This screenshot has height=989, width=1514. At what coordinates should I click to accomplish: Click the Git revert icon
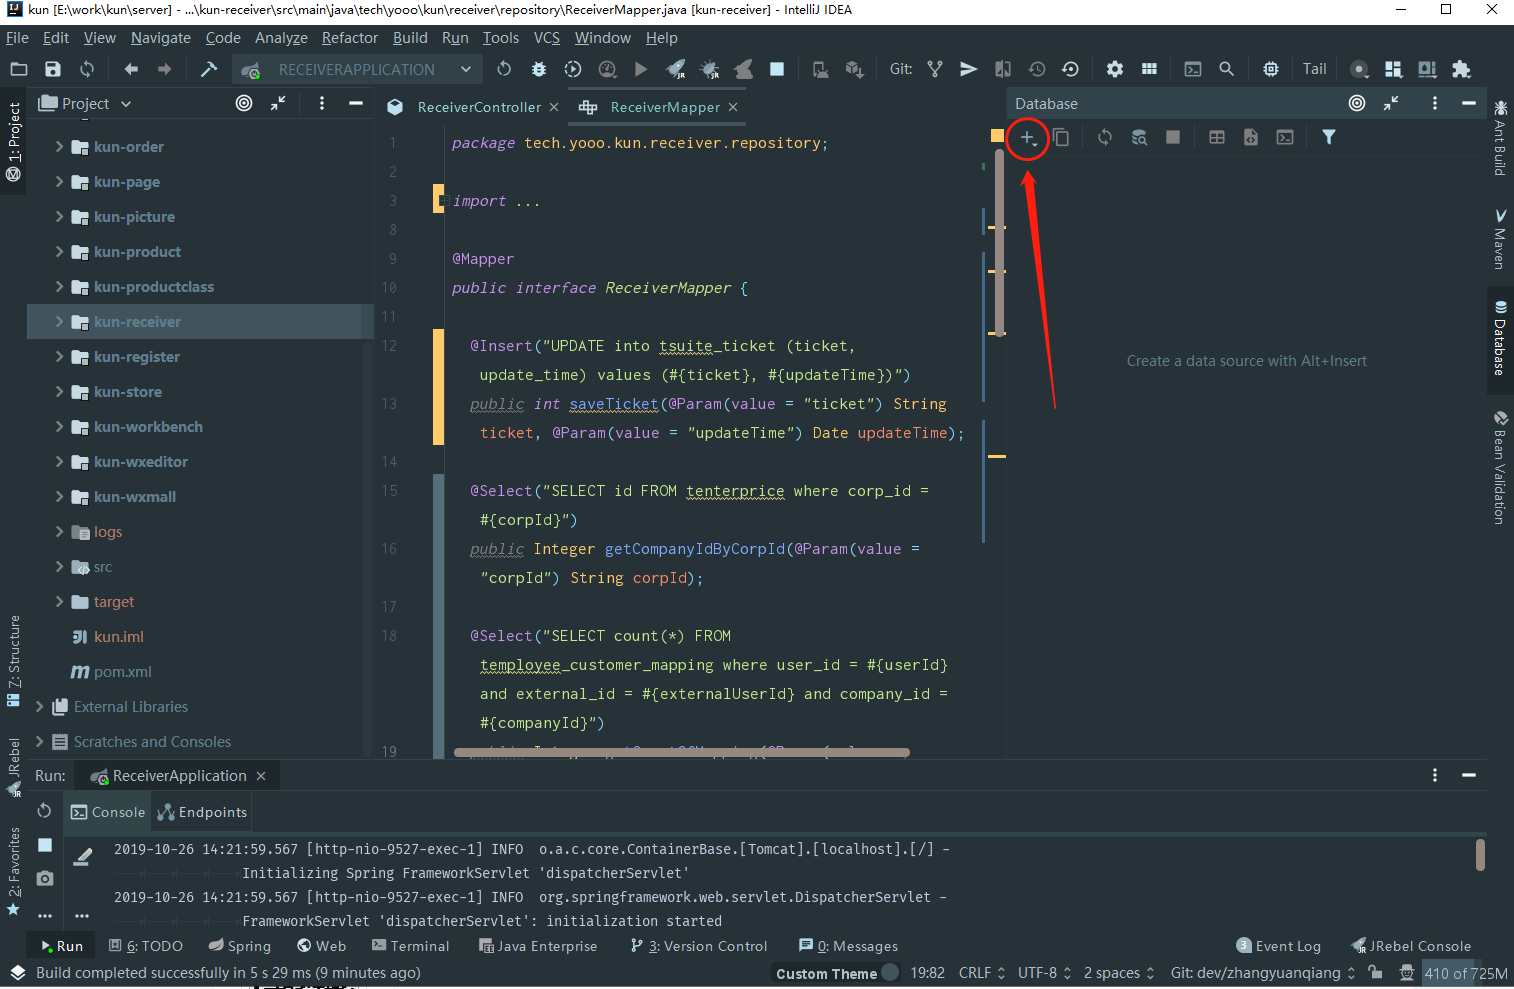[1071, 69]
